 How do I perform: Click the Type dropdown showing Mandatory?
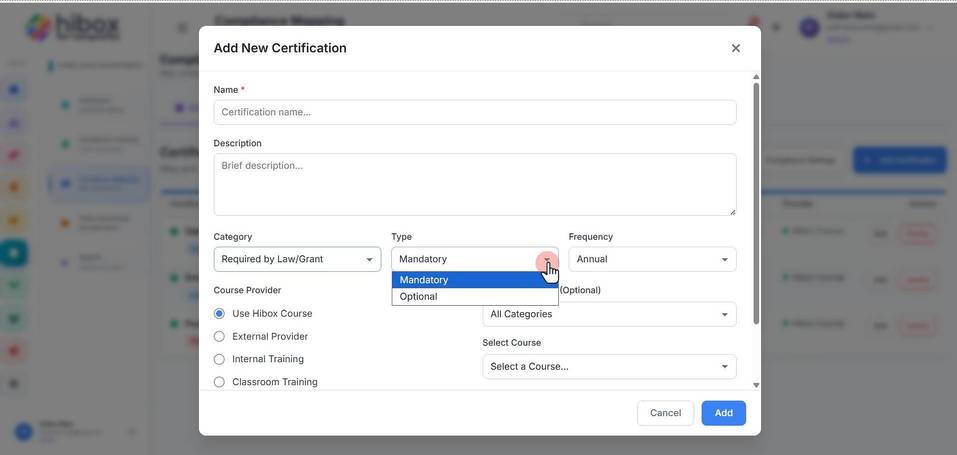tap(475, 259)
